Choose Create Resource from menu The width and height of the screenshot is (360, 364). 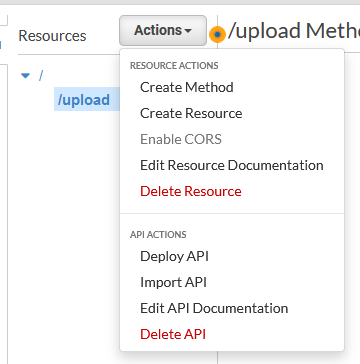coord(191,113)
